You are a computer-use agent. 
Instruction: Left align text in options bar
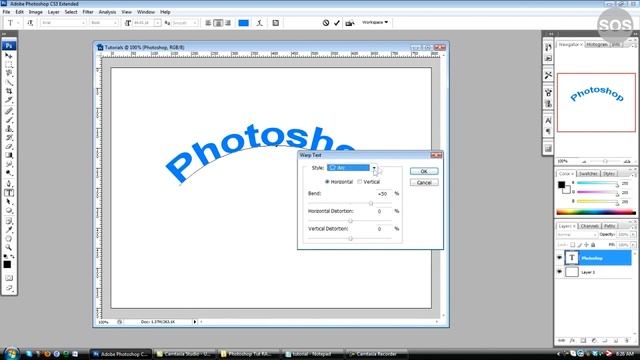[x=208, y=23]
